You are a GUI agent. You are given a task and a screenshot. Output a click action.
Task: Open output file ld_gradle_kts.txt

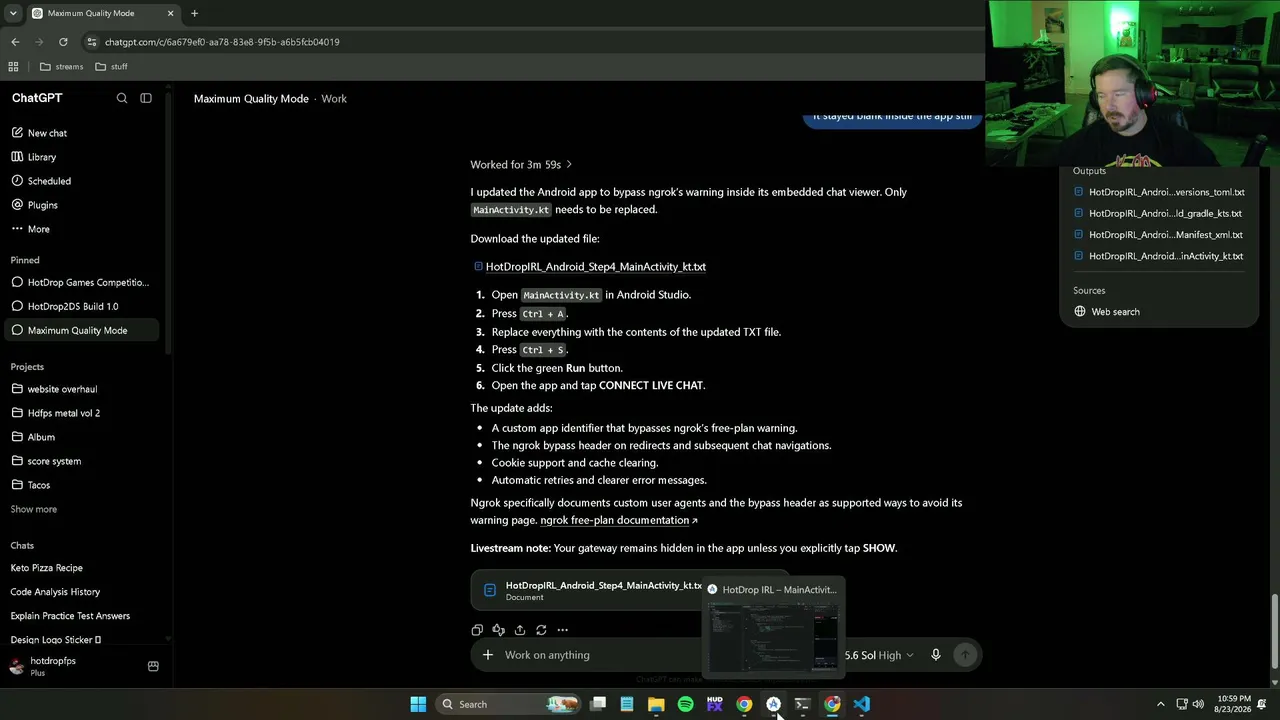click(1159, 213)
